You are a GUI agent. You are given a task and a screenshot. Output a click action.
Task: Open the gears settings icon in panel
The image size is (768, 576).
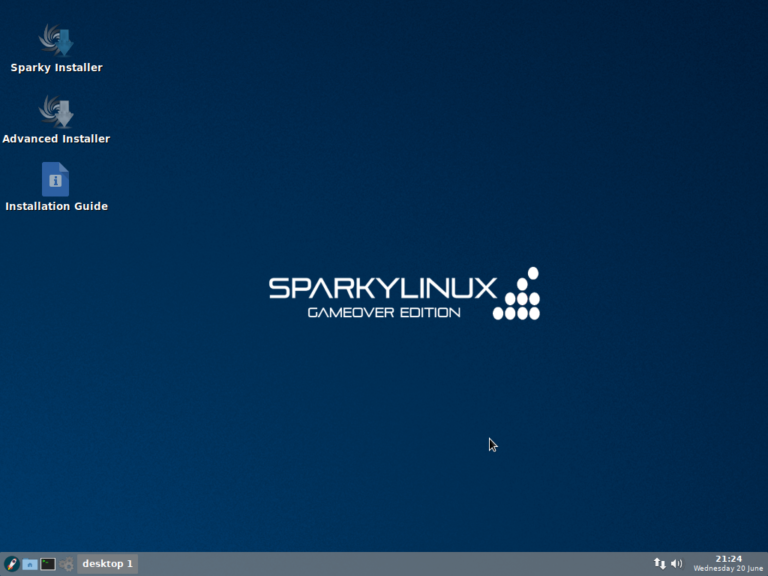coord(67,564)
